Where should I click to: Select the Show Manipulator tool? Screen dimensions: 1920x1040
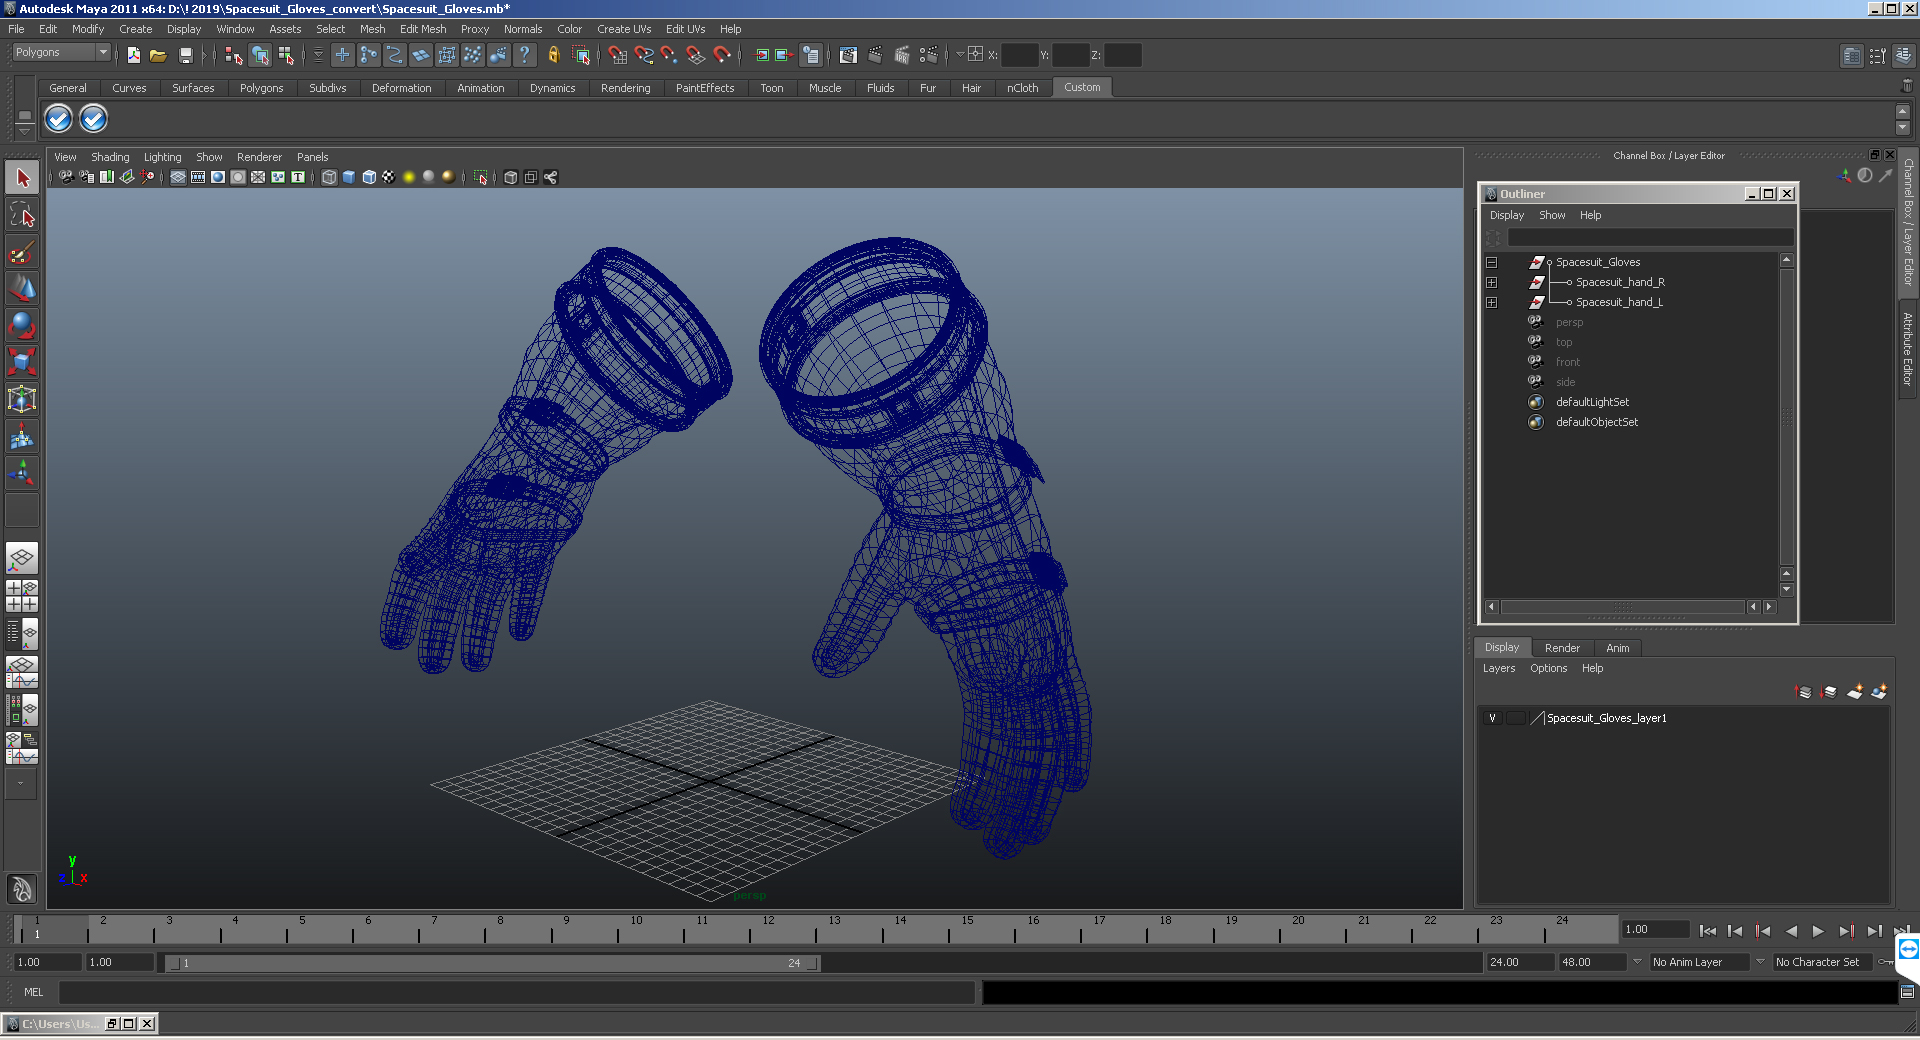[x=22, y=472]
